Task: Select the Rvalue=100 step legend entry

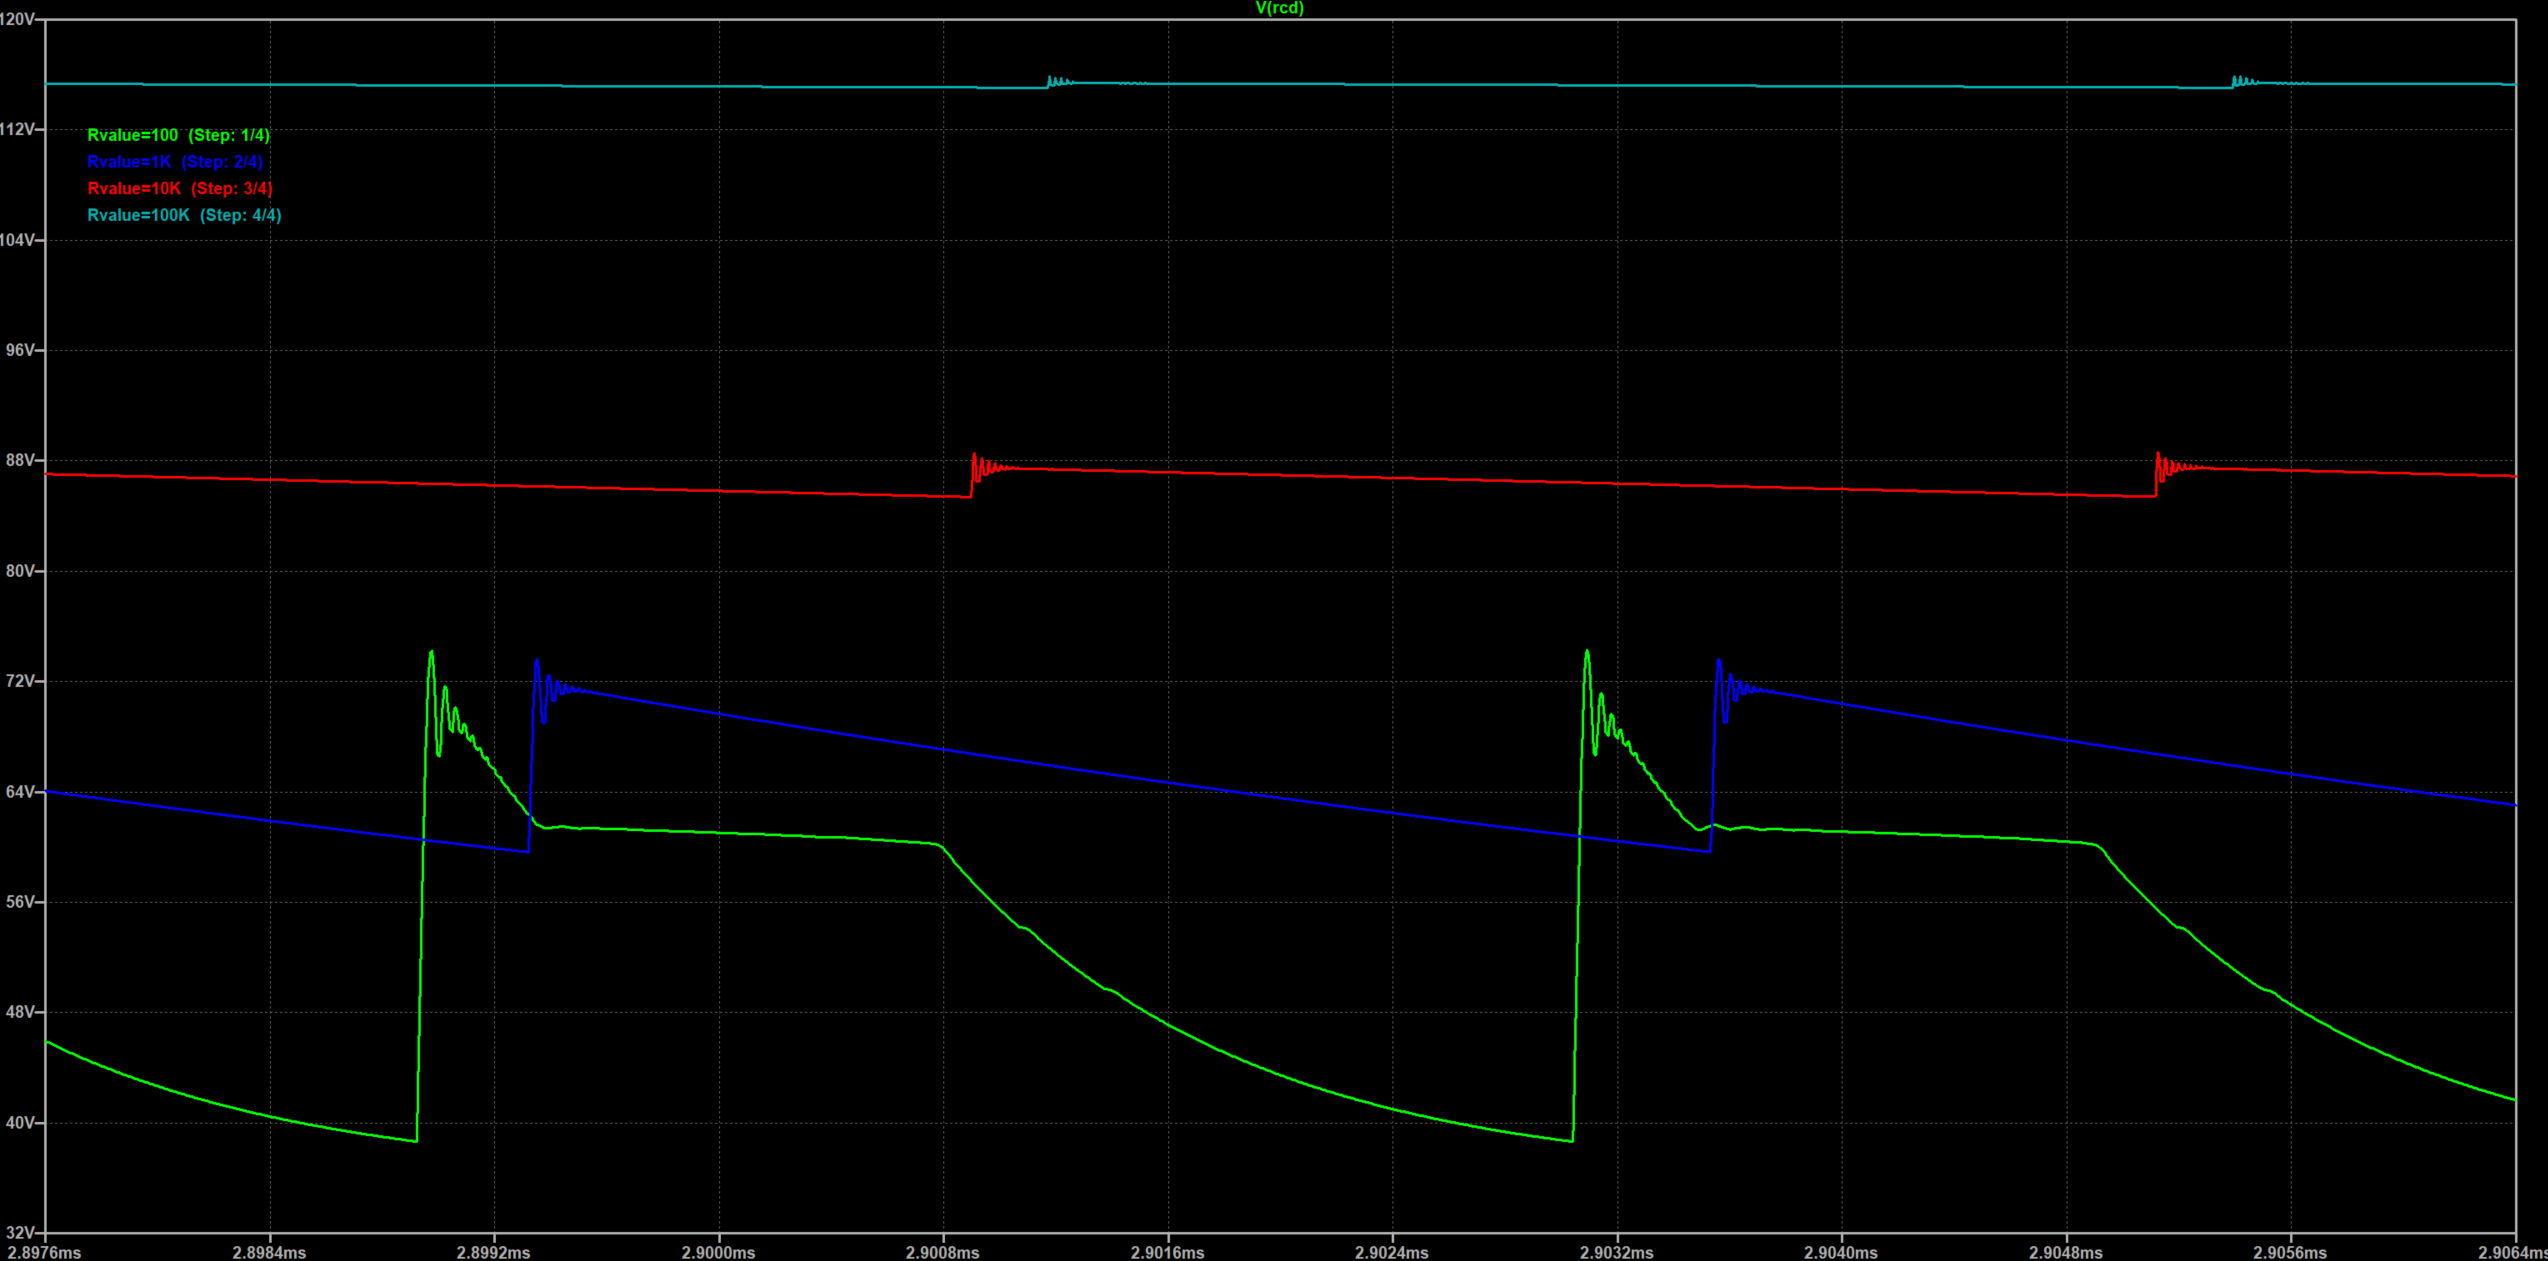Action: 178,135
